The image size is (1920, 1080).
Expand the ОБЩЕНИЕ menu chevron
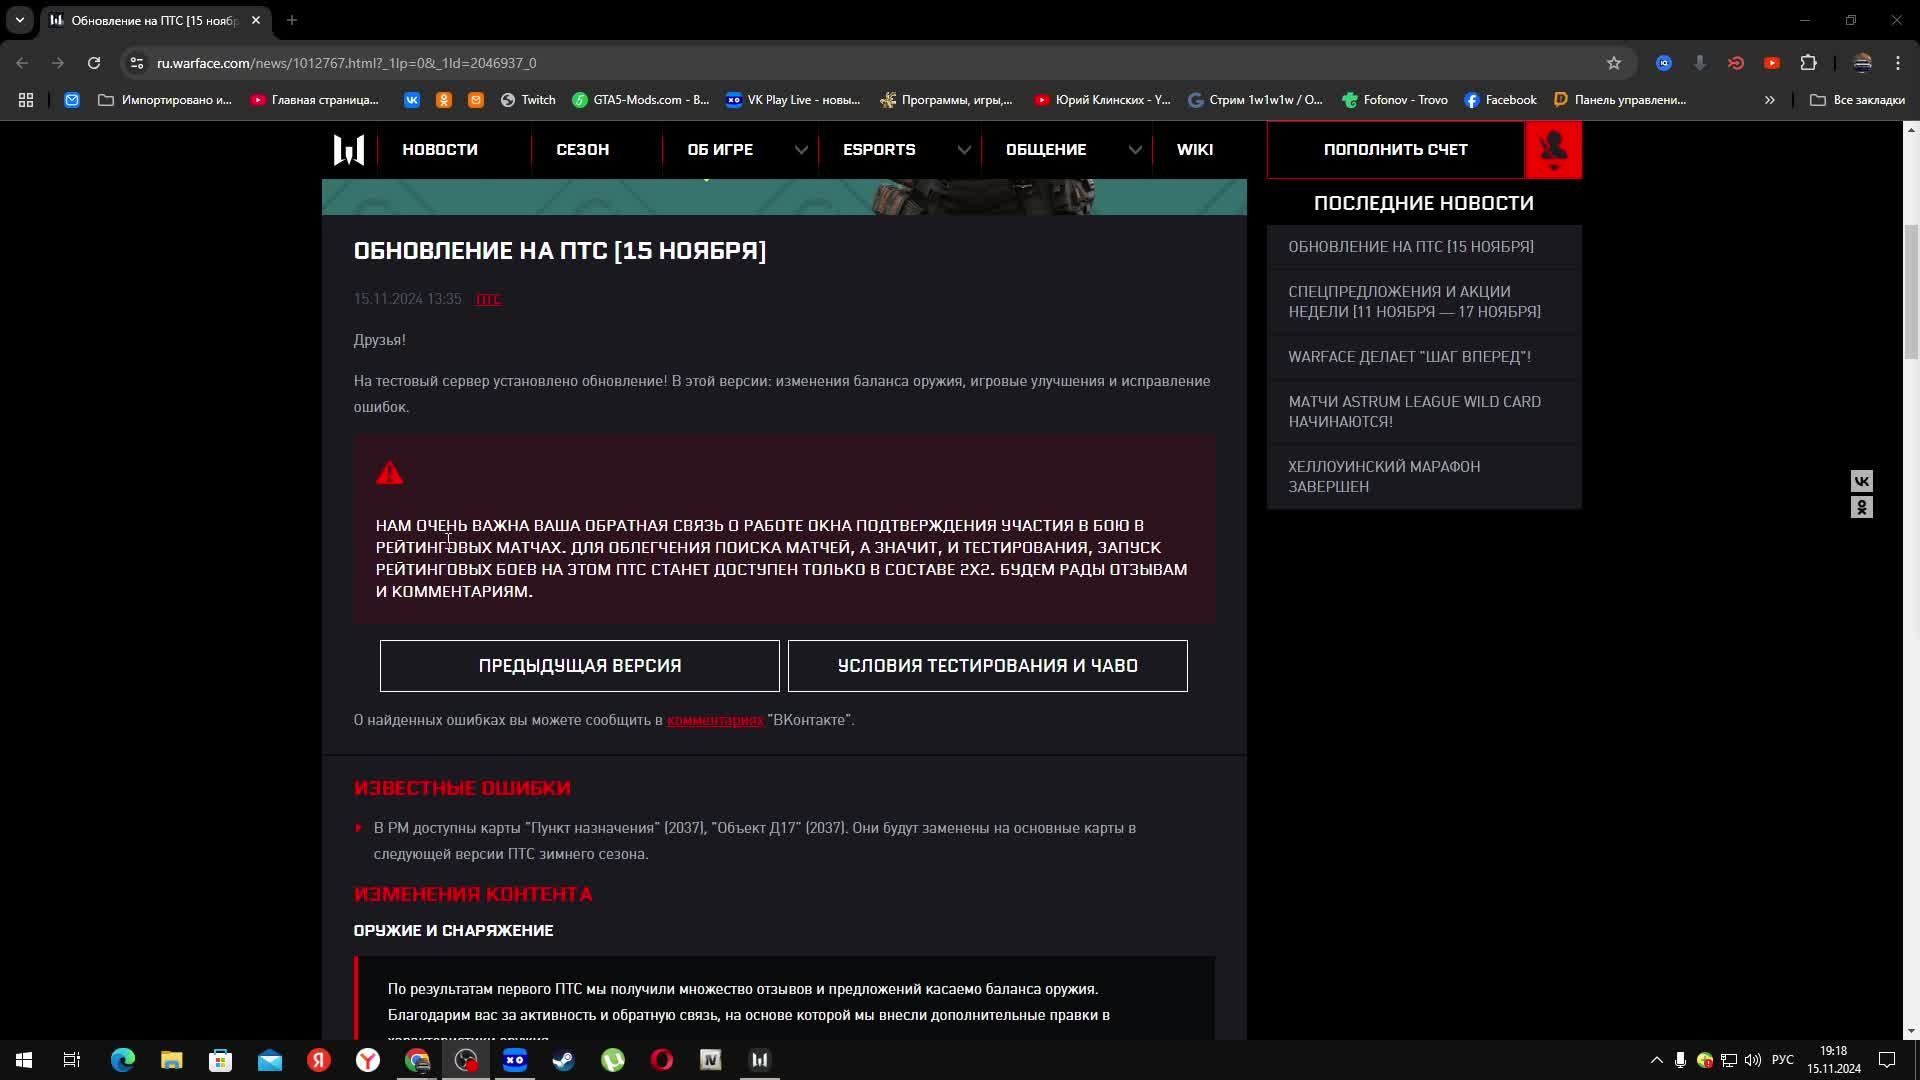[1134, 150]
